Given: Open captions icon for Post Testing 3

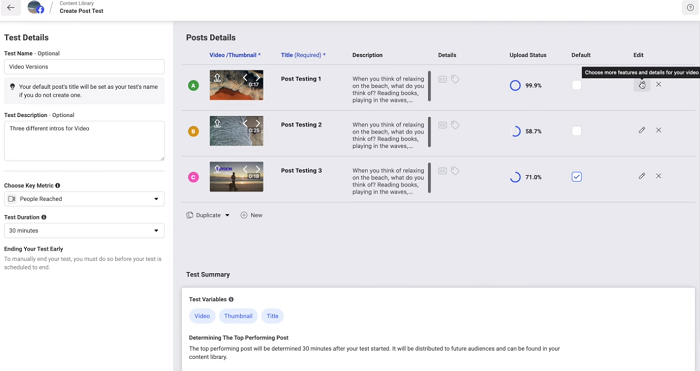Looking at the screenshot, I should point(442,171).
